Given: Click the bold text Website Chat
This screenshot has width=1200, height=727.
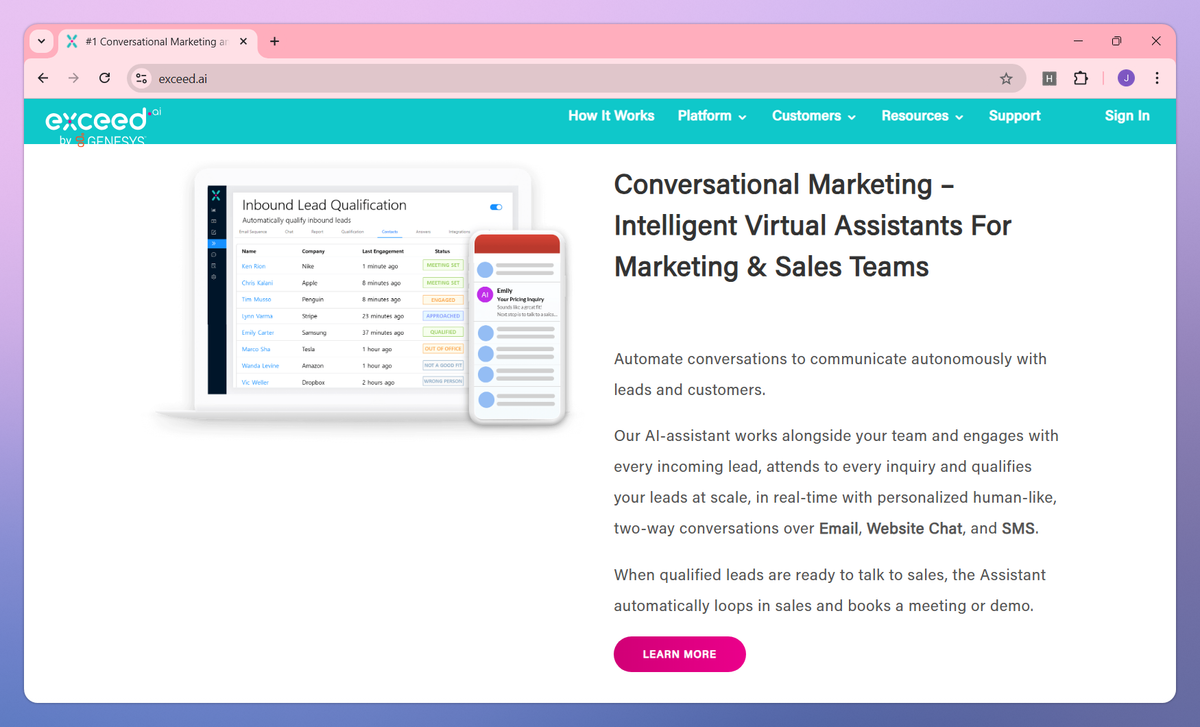Looking at the screenshot, I should click(x=914, y=528).
